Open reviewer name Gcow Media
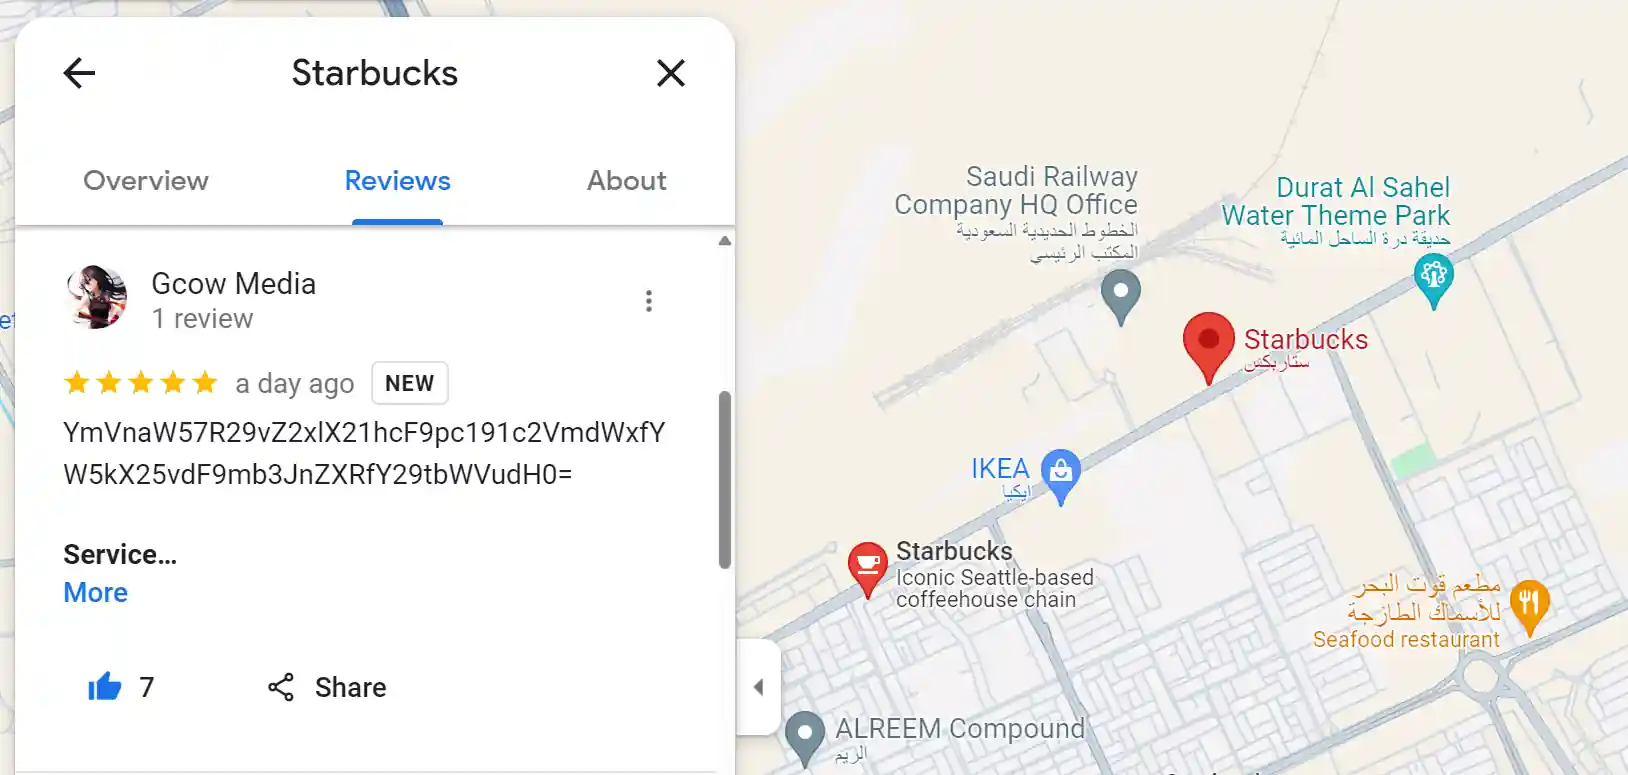1628x775 pixels. (233, 284)
